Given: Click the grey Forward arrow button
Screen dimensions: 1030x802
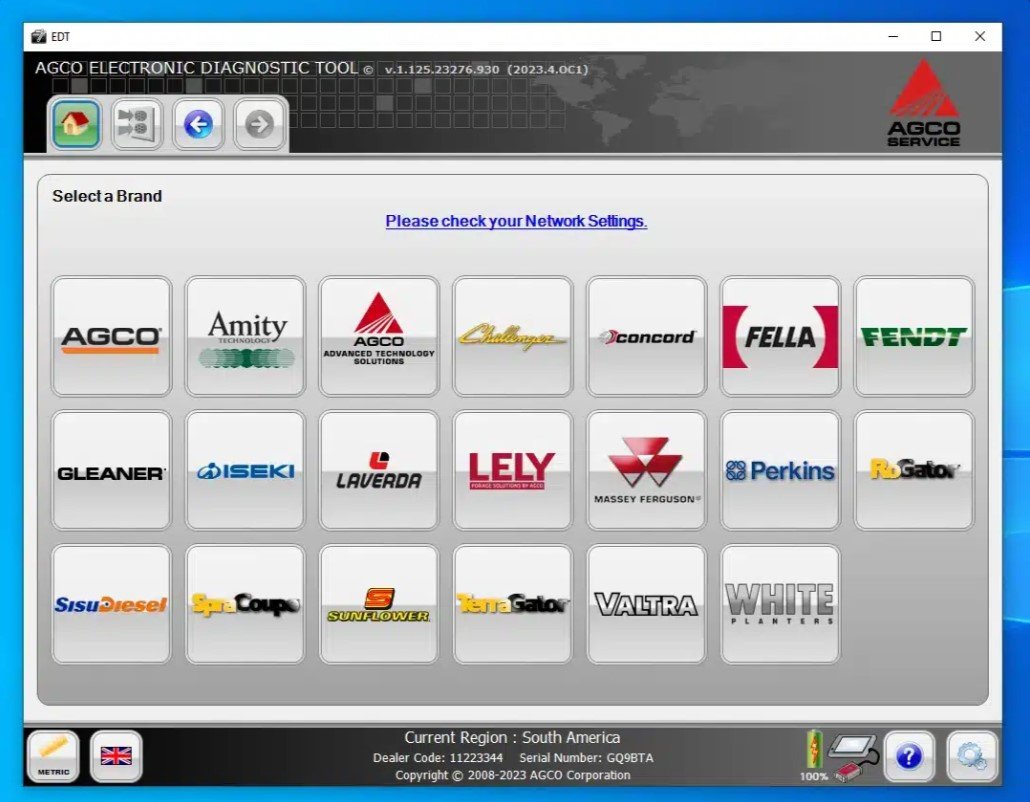Looking at the screenshot, I should 259,125.
